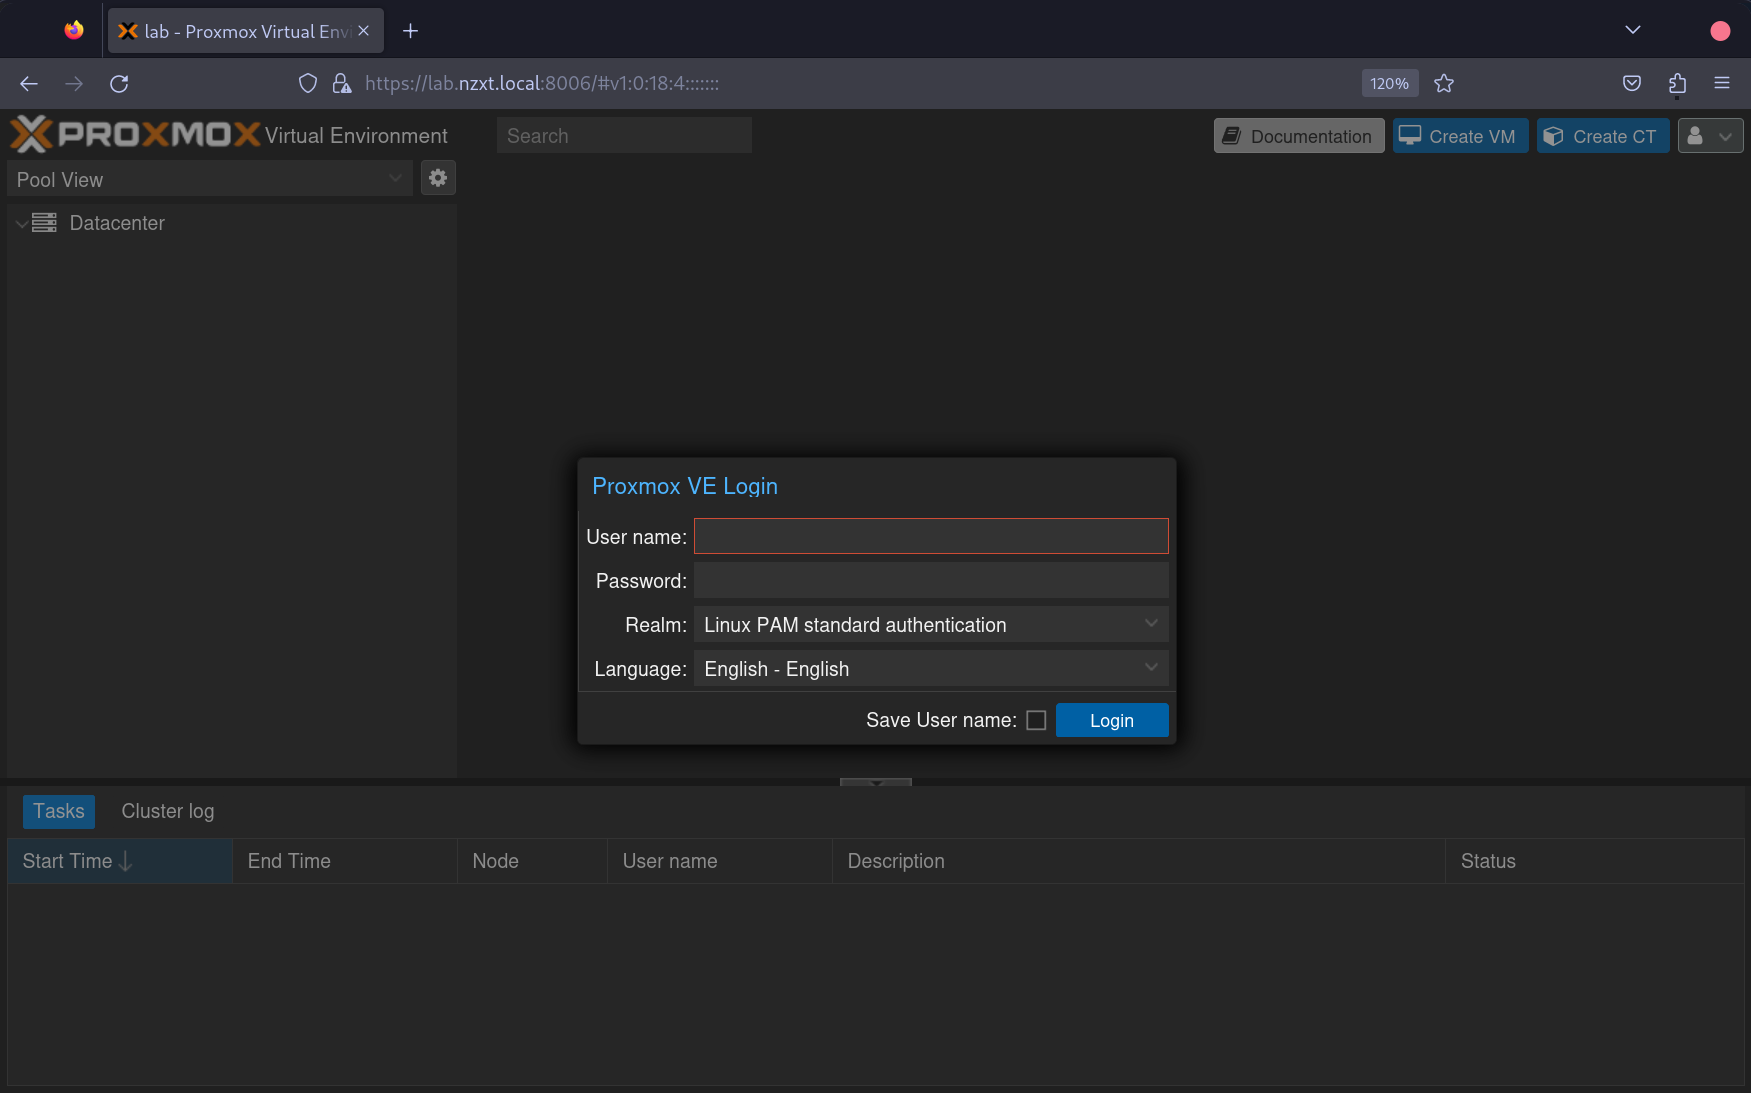The width and height of the screenshot is (1751, 1093).
Task: Go forward one page in history
Action: point(74,84)
